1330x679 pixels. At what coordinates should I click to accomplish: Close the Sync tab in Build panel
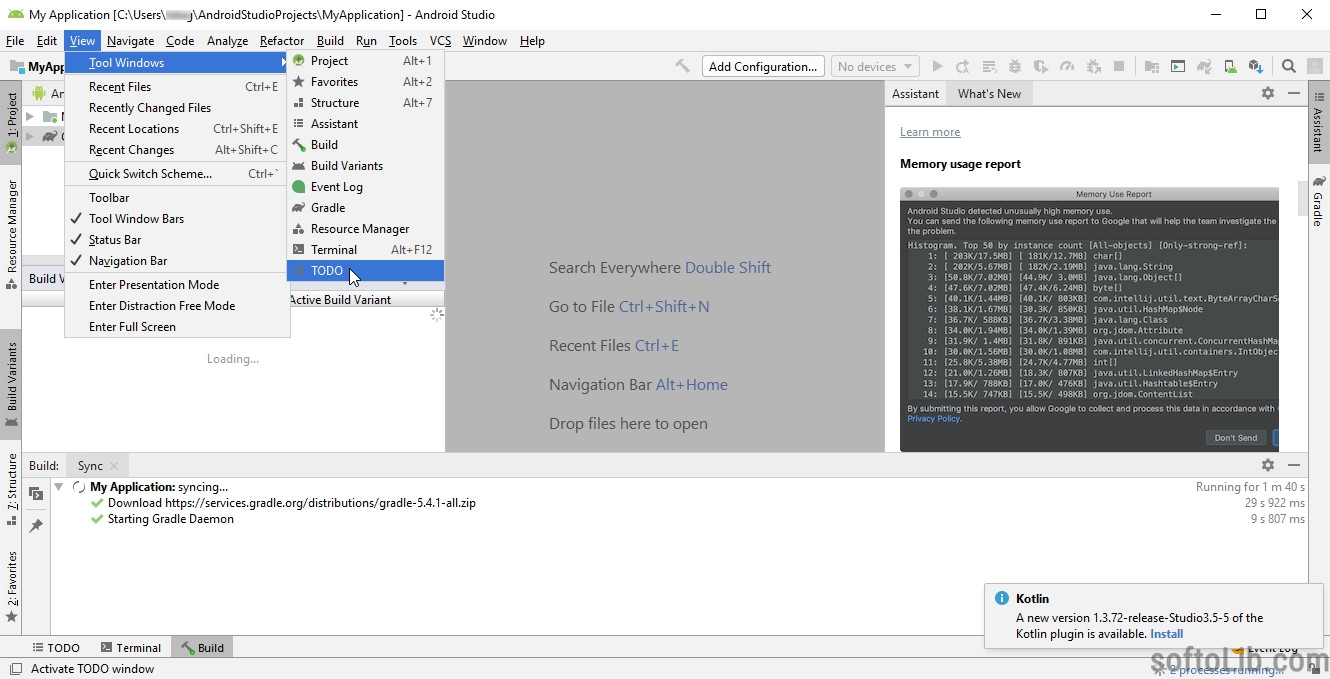pyautogui.click(x=114, y=466)
